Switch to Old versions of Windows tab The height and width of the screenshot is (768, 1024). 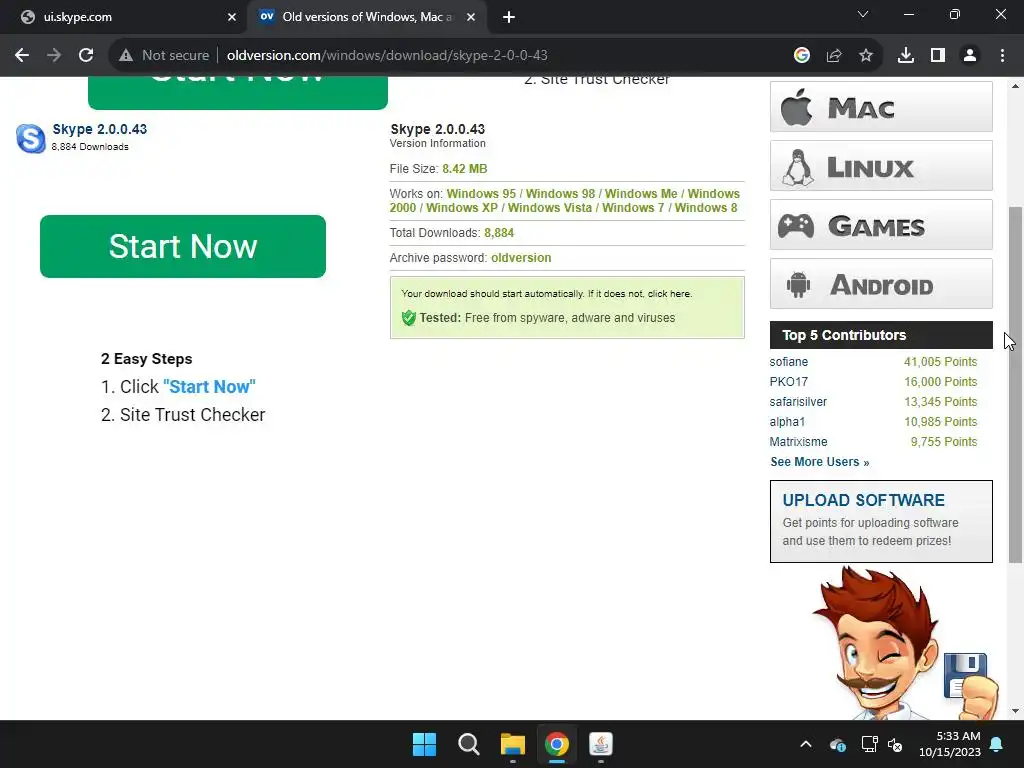(366, 17)
